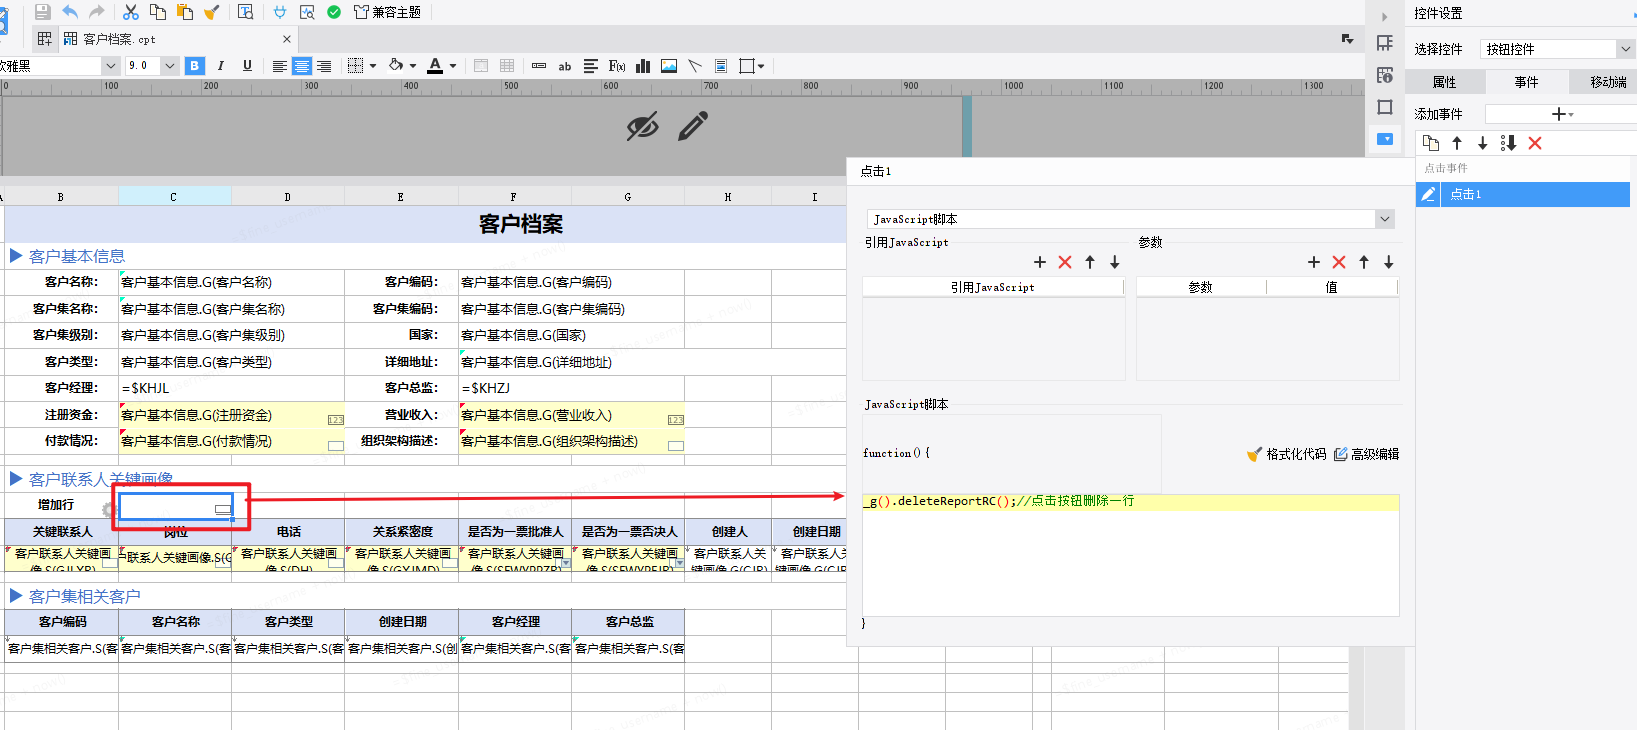Screen dimensions: 1637x730
Task: Expand the 选择控件 widget type dropdown
Action: [1624, 49]
